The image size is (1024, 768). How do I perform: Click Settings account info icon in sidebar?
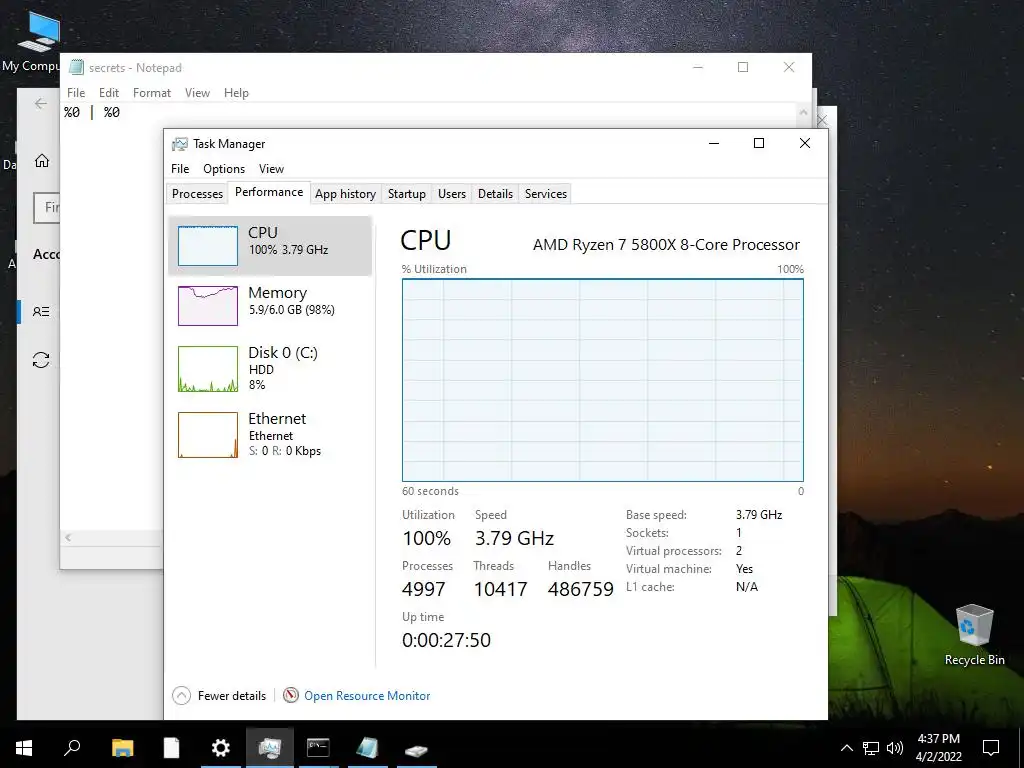(41, 312)
